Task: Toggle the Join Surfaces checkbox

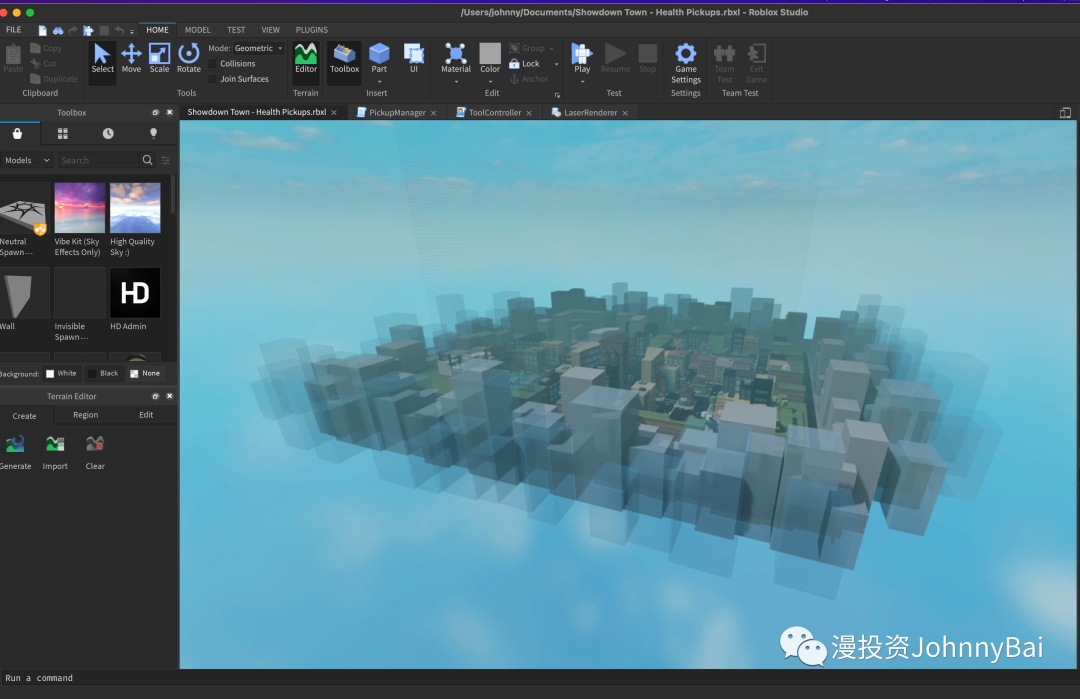Action: [213, 79]
